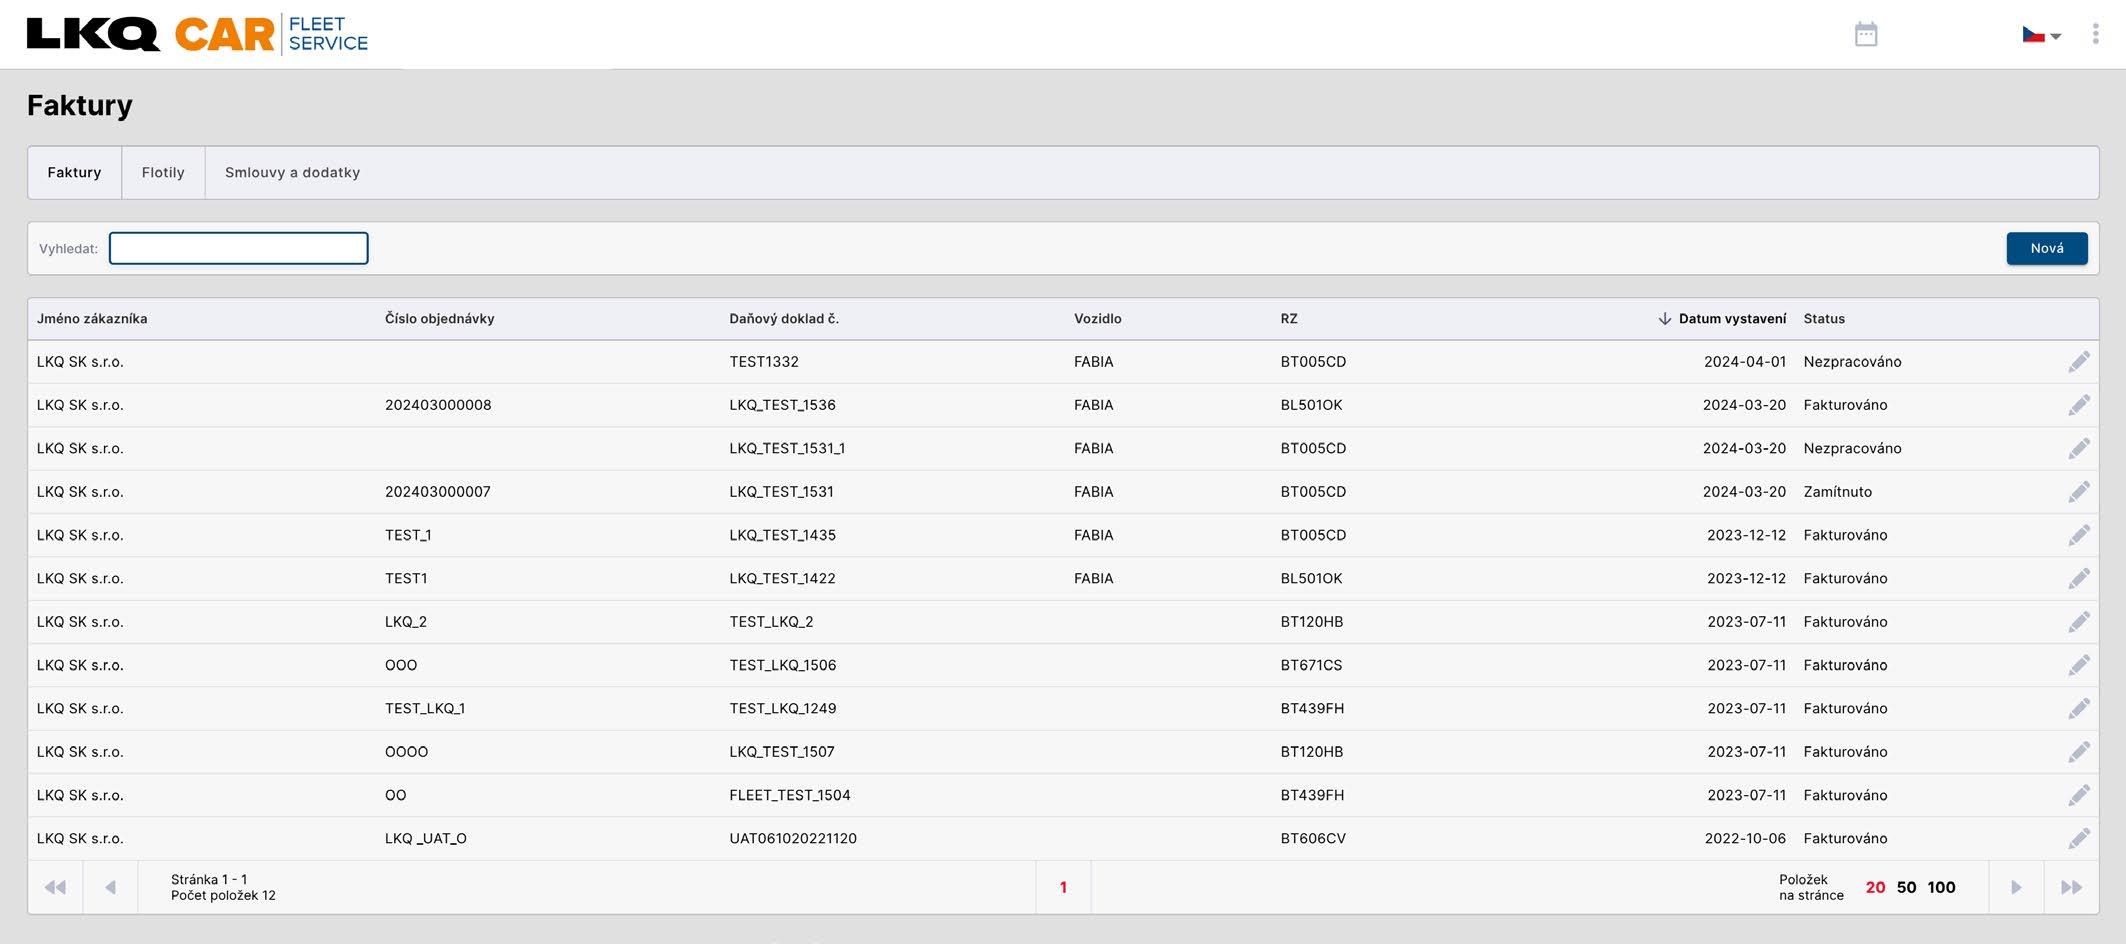
Task: Click the LKQ CAR Fleet Service logo
Action: click(197, 34)
